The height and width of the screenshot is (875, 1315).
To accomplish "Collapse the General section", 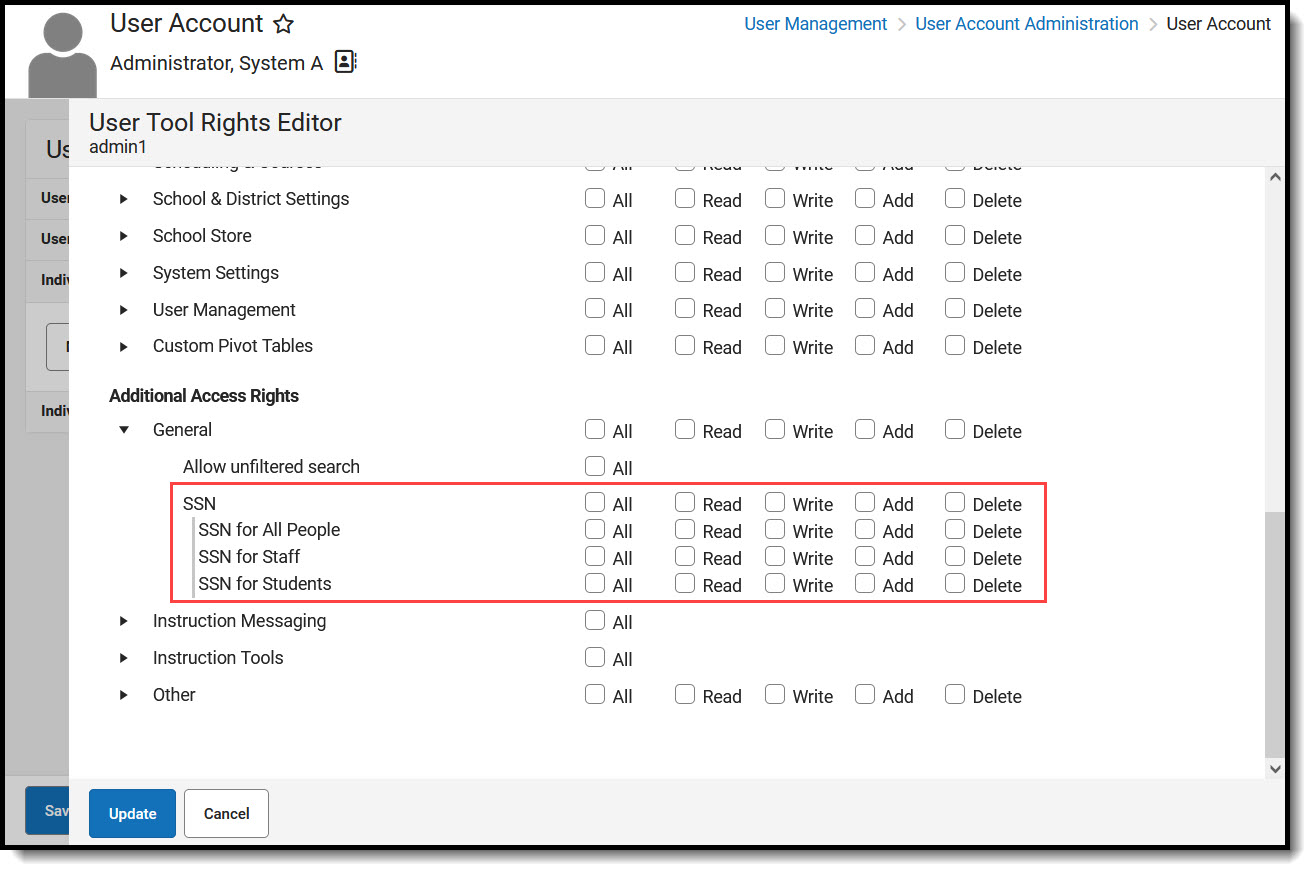I will (x=124, y=430).
